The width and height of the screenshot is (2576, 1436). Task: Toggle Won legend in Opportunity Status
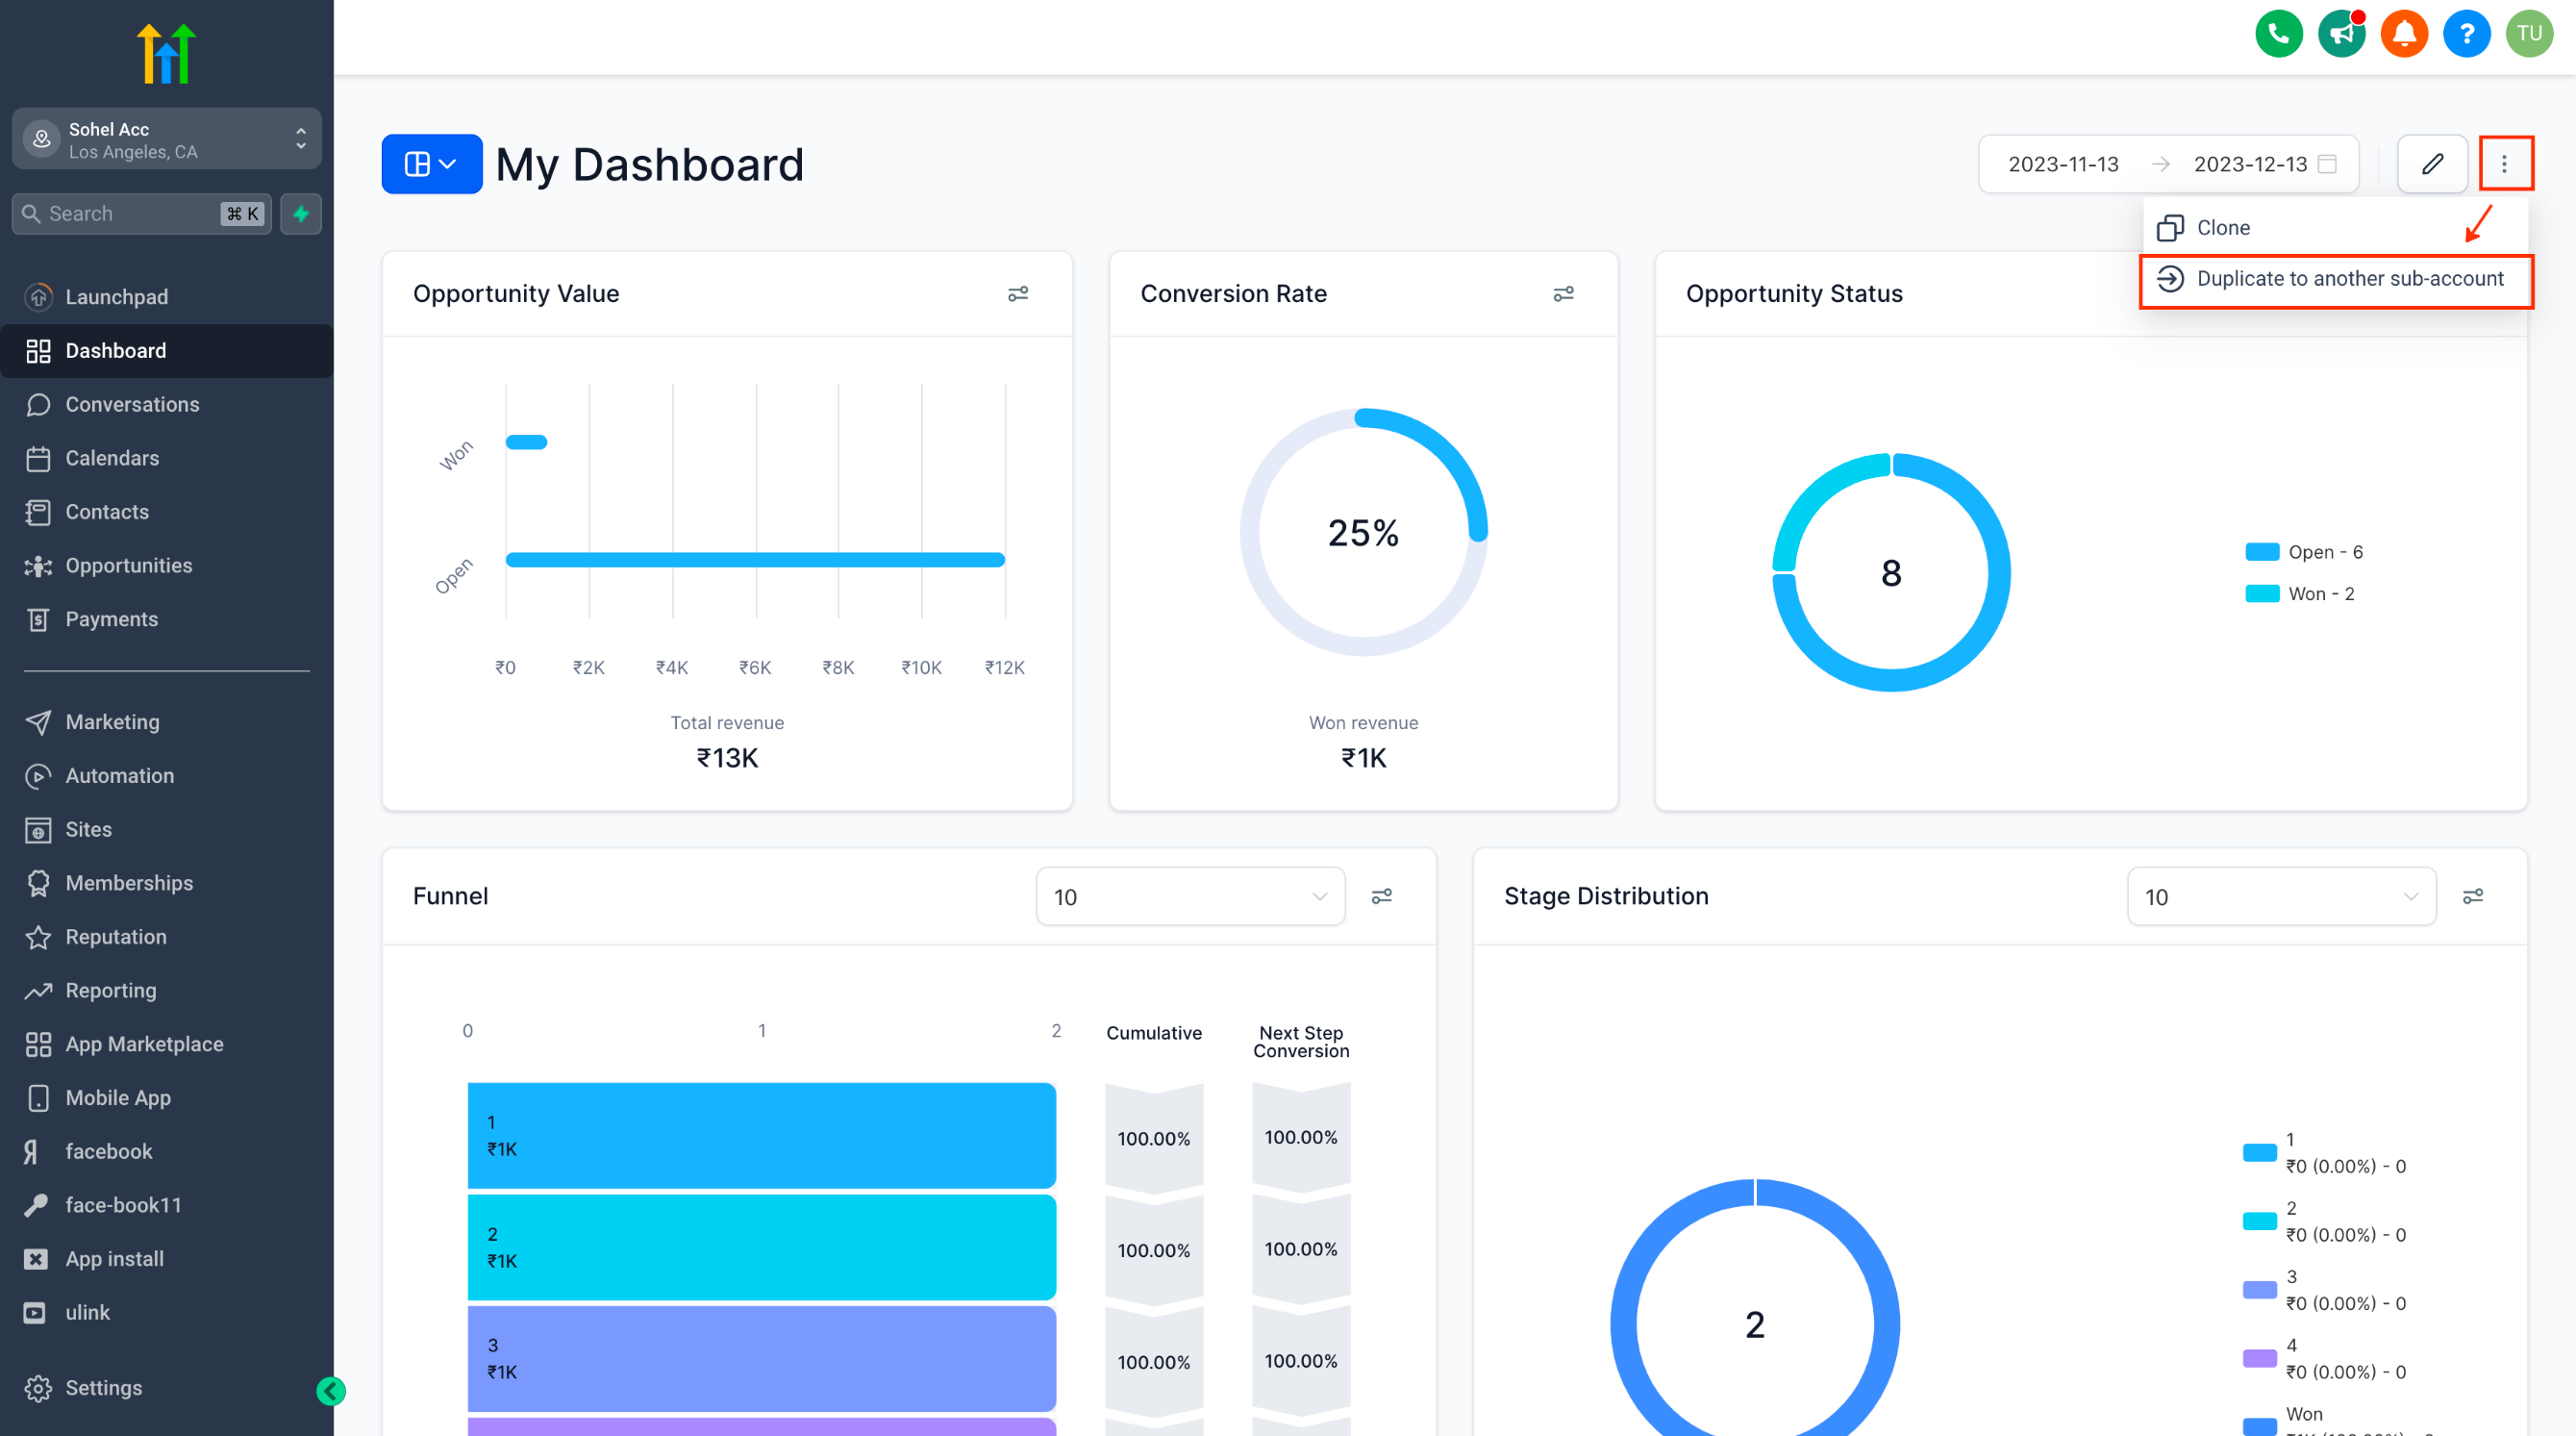point(2299,594)
